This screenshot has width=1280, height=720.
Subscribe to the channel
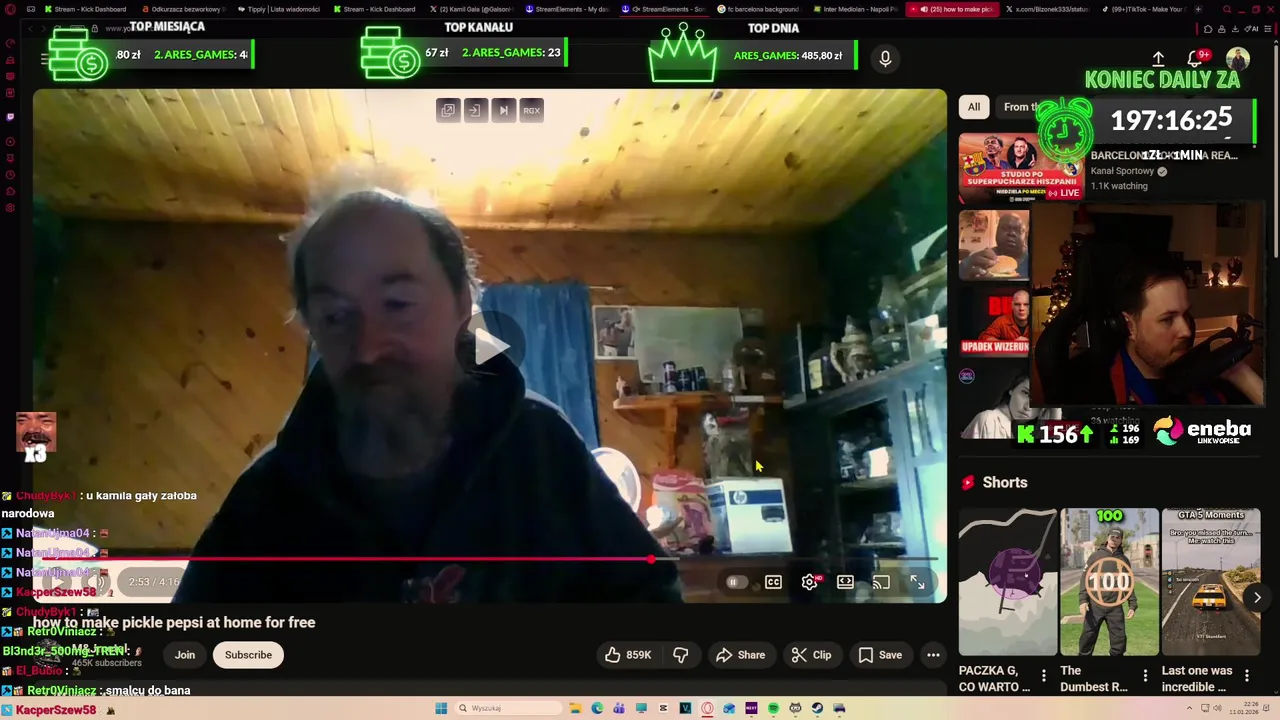pos(248,655)
